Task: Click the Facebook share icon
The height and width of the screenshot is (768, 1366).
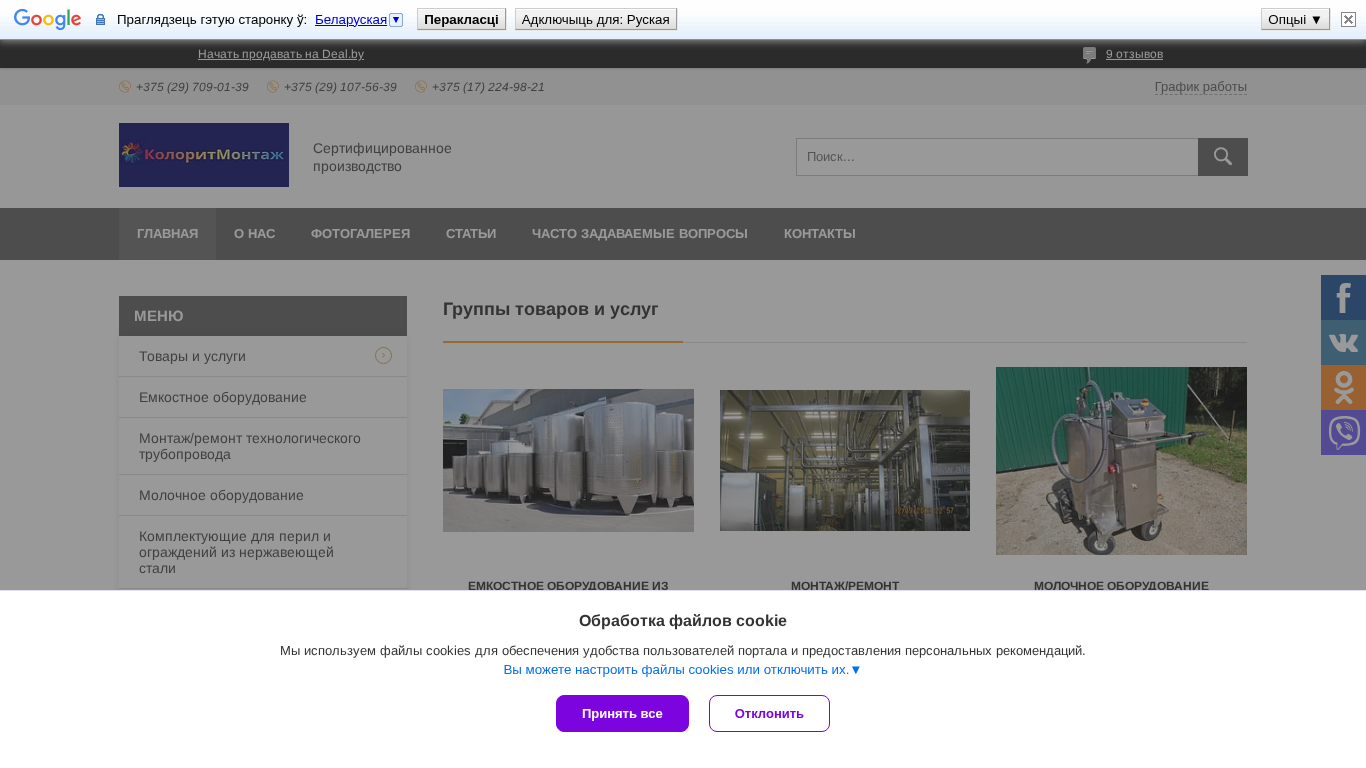Action: coord(1343,298)
